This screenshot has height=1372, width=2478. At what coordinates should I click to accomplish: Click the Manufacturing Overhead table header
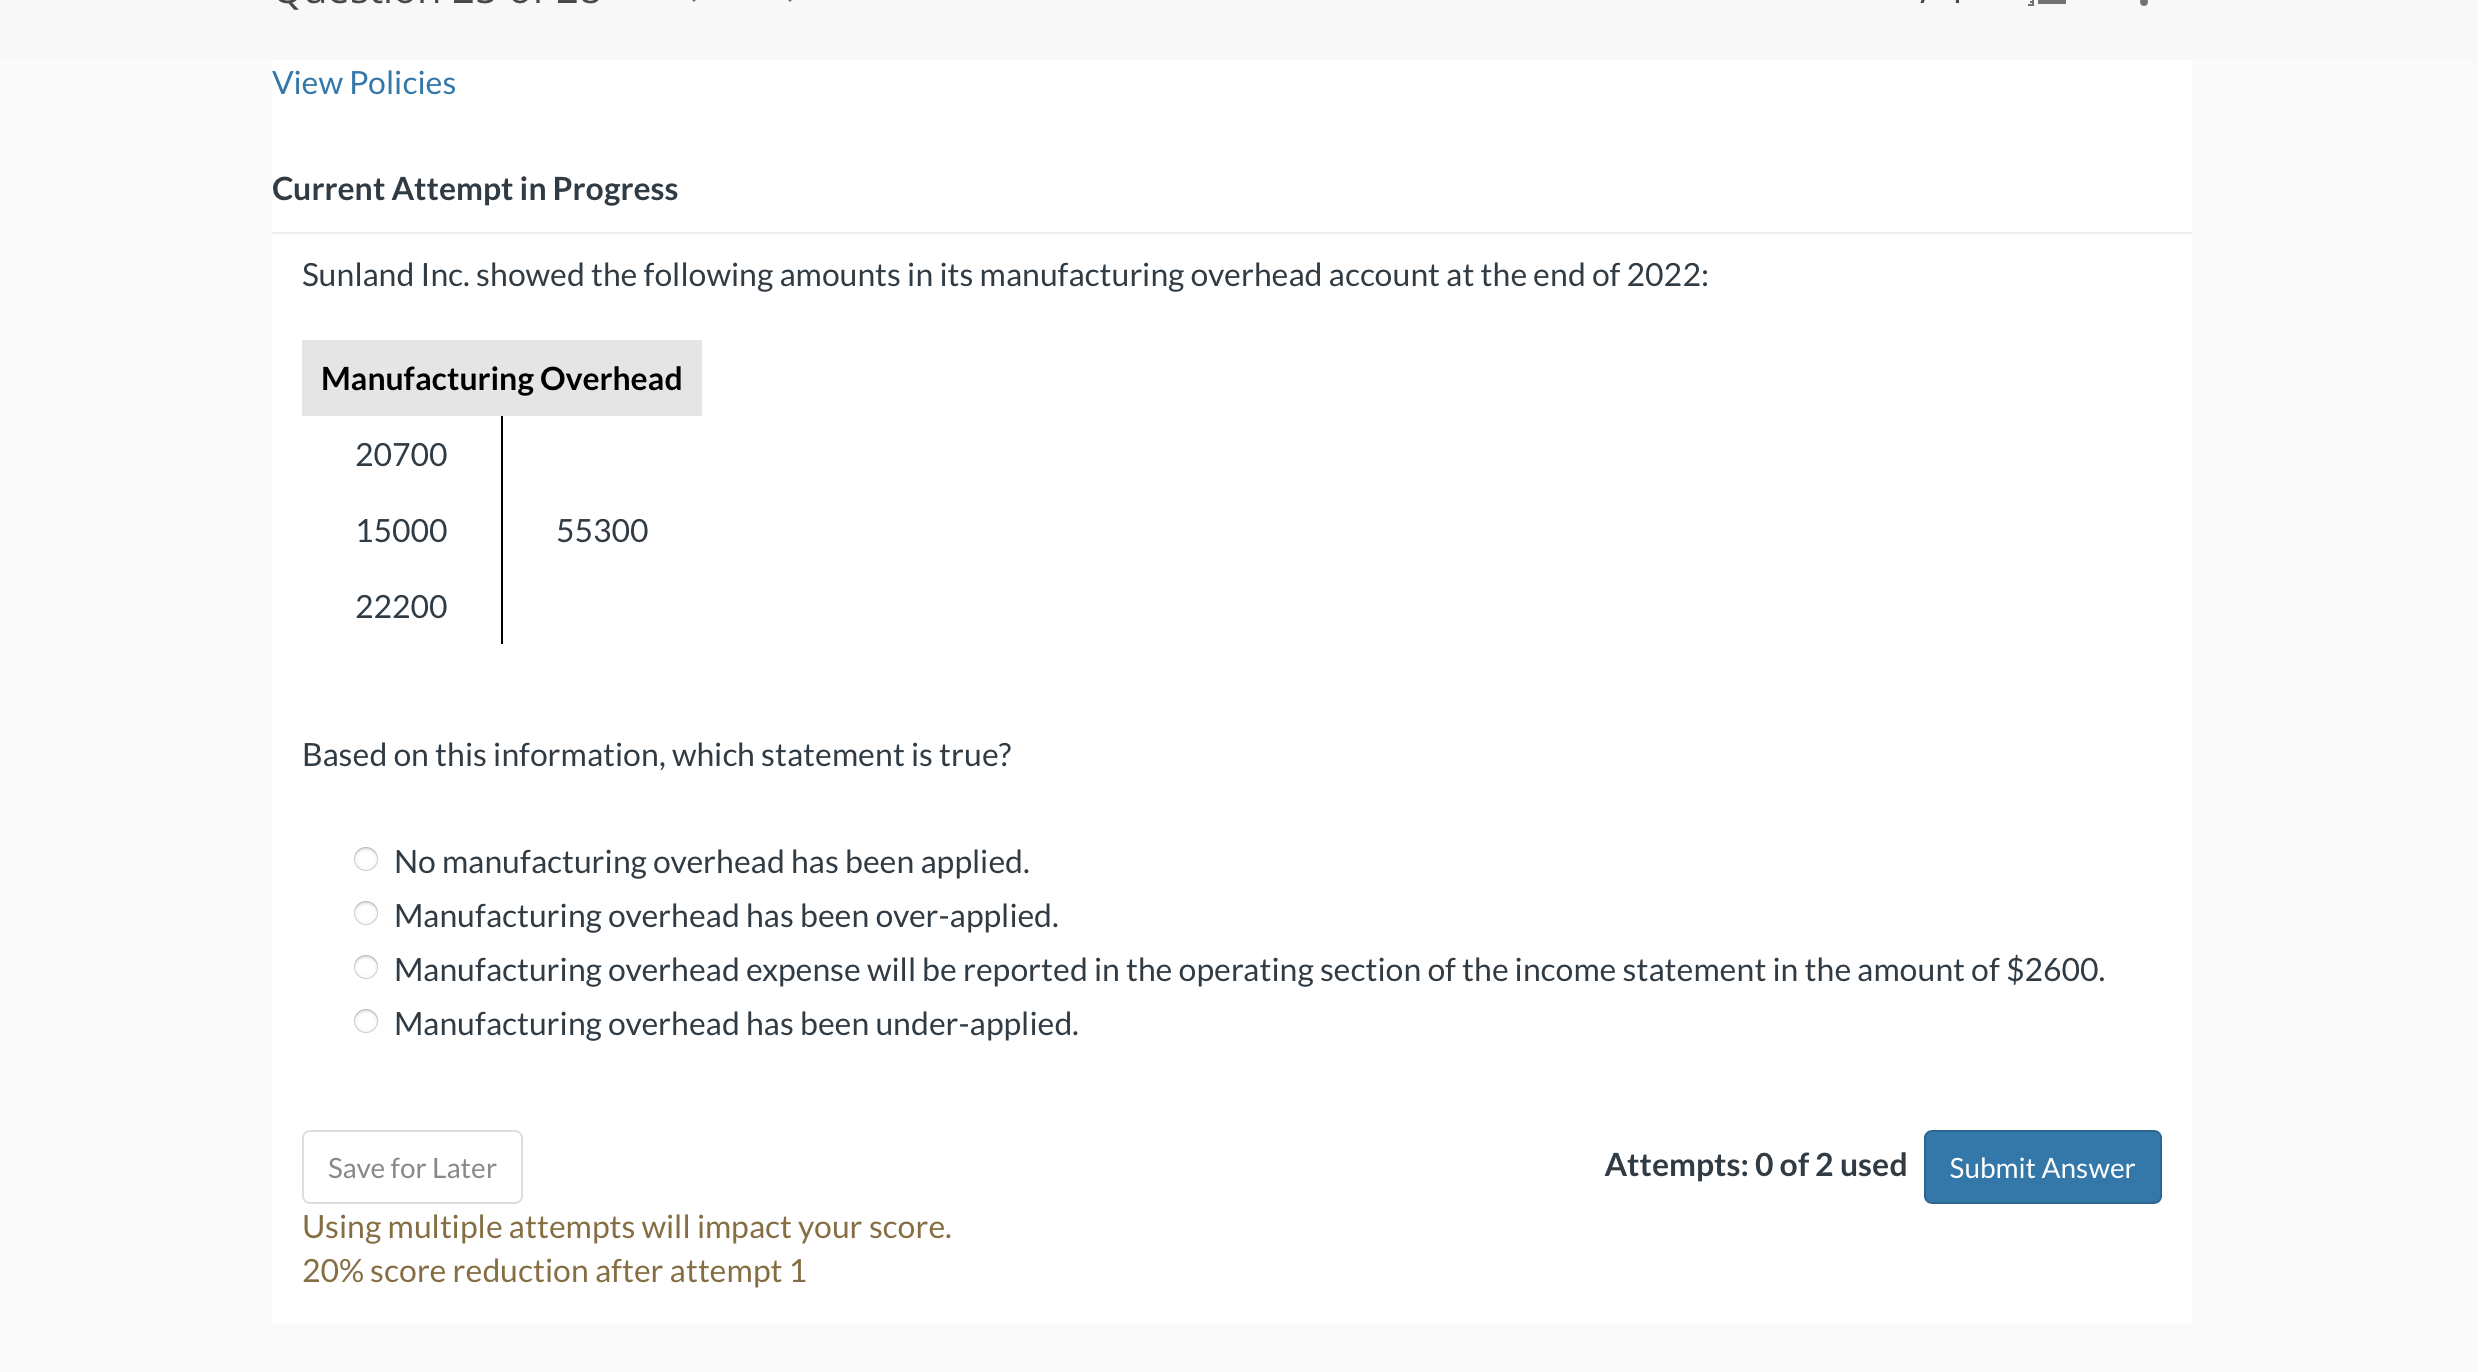point(501,377)
